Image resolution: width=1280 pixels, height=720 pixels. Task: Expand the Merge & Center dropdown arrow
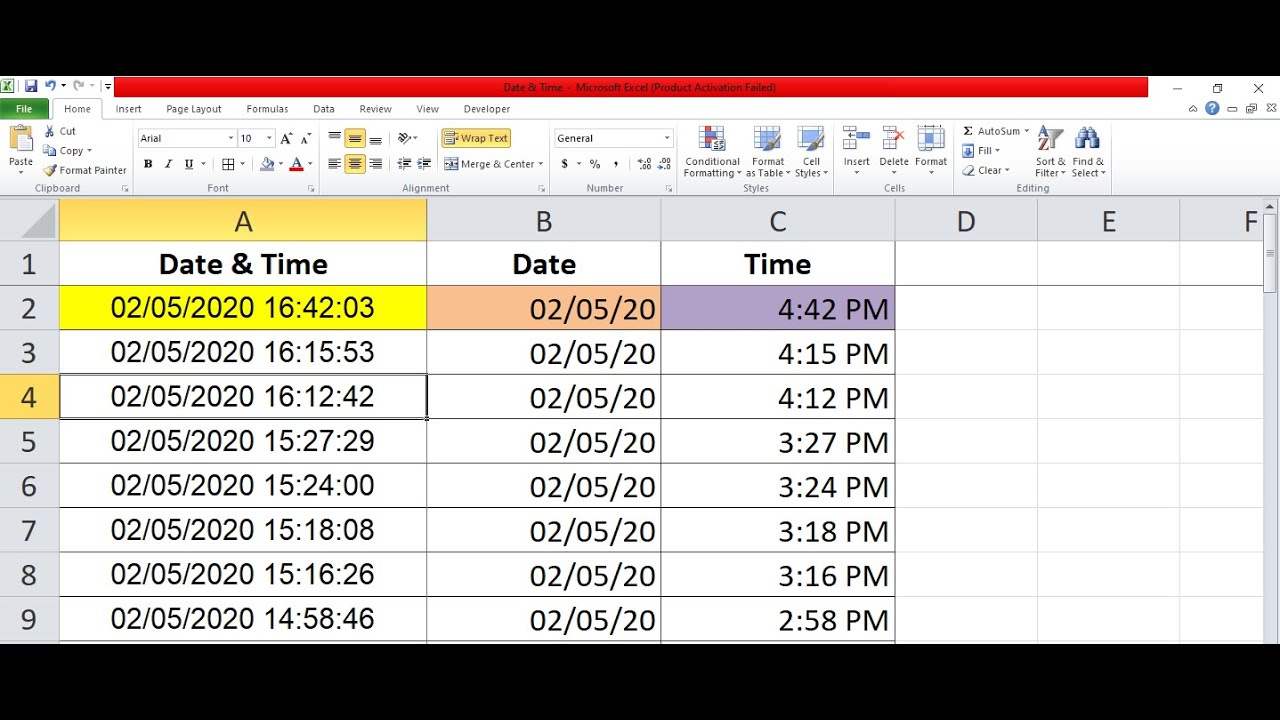[541, 164]
